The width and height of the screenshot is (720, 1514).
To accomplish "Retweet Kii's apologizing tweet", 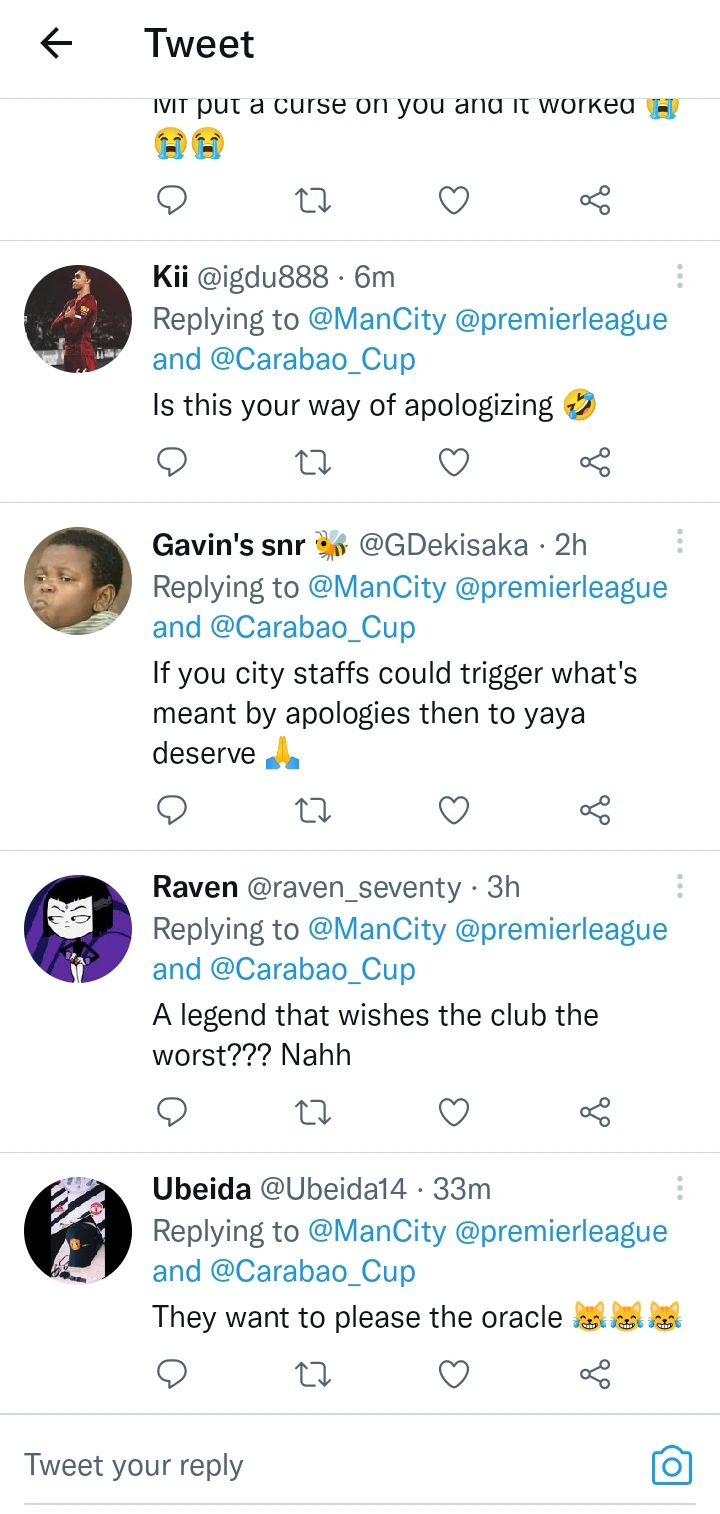I will click(x=314, y=462).
